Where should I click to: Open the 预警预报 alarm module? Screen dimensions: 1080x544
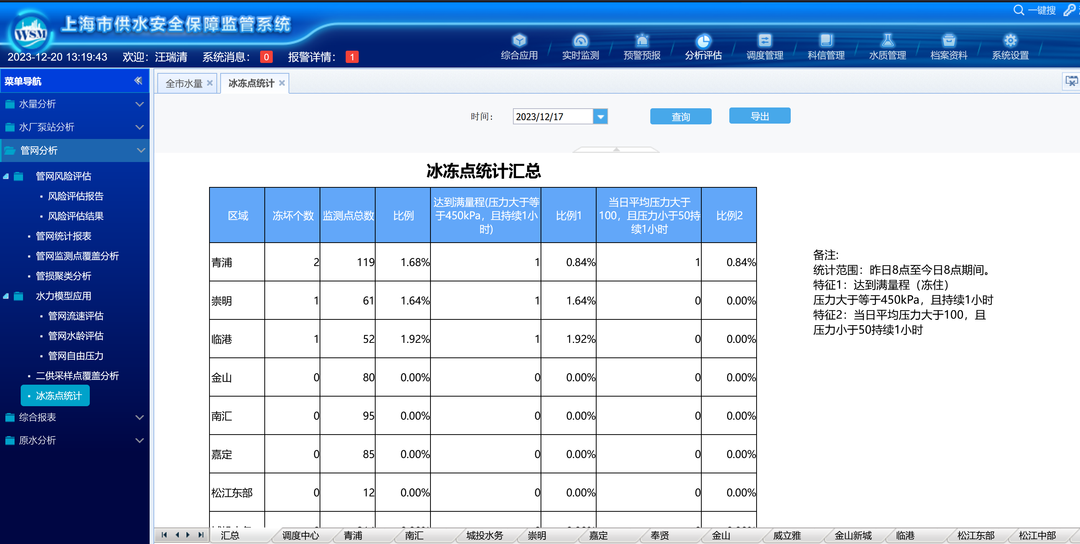tap(642, 46)
